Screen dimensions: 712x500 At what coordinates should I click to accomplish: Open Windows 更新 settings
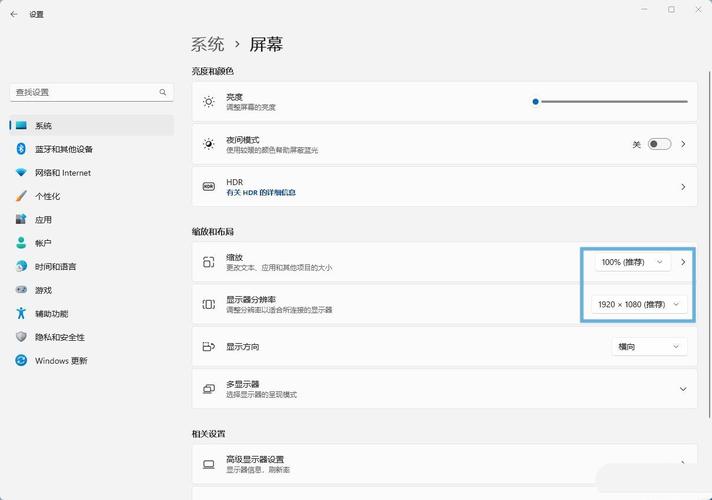(x=92, y=361)
